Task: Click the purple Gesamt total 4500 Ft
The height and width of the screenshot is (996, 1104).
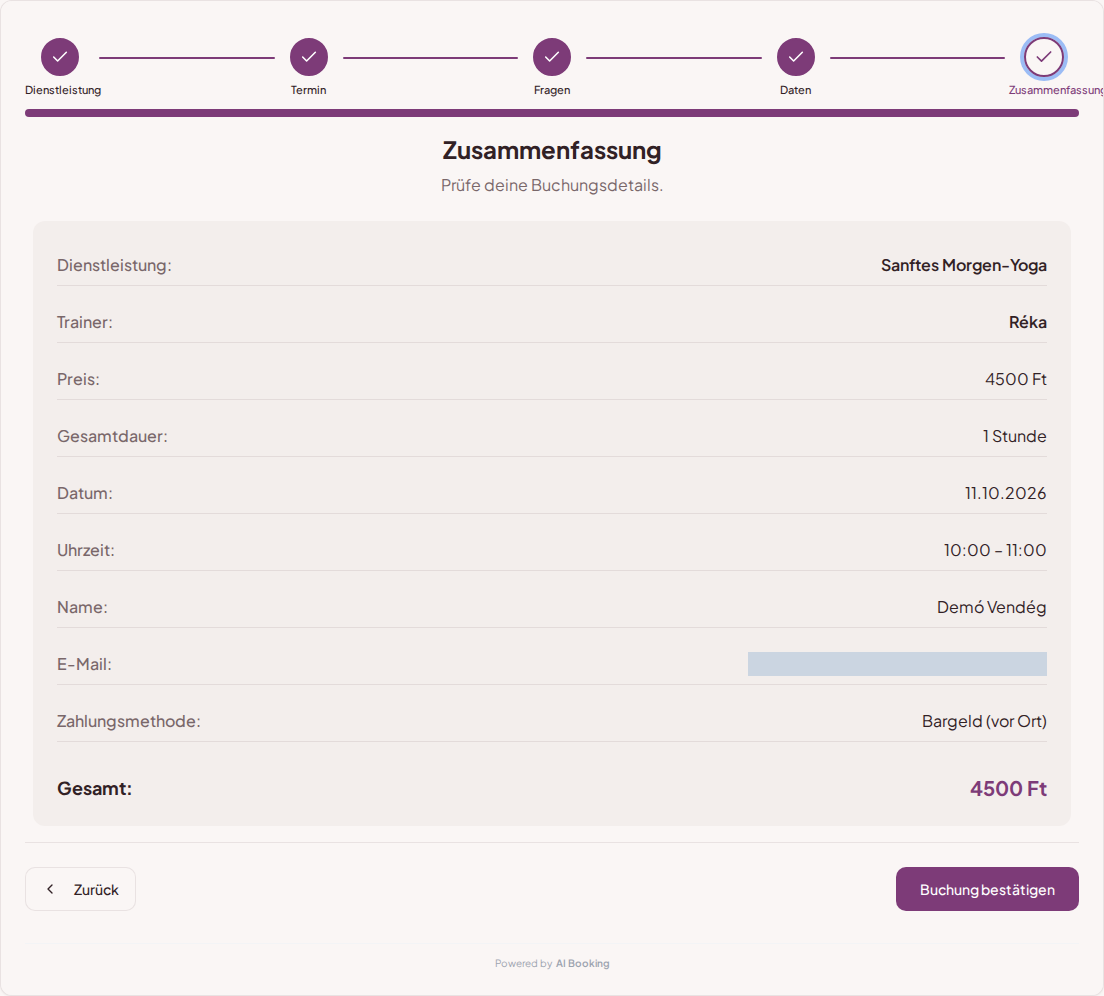Action: click(x=1008, y=788)
